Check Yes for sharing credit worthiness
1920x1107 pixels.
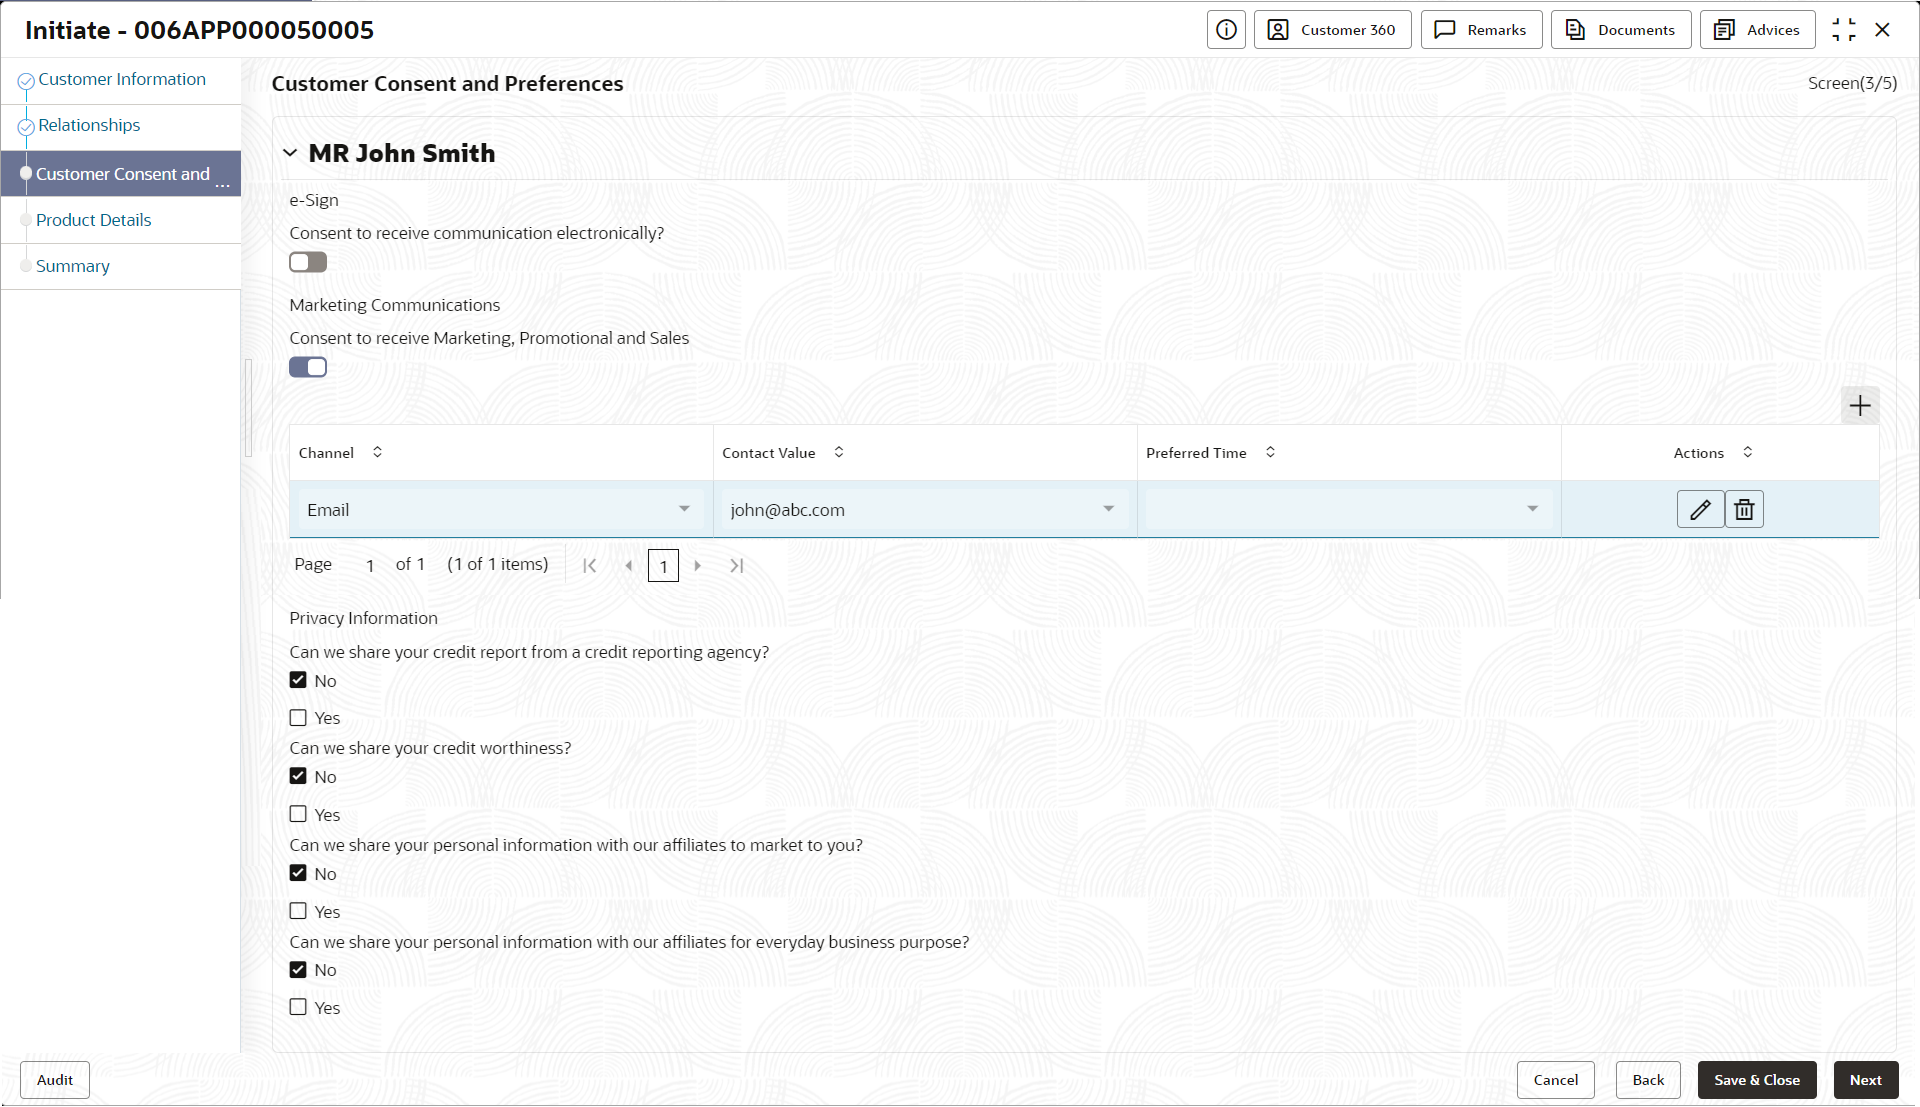coord(298,815)
